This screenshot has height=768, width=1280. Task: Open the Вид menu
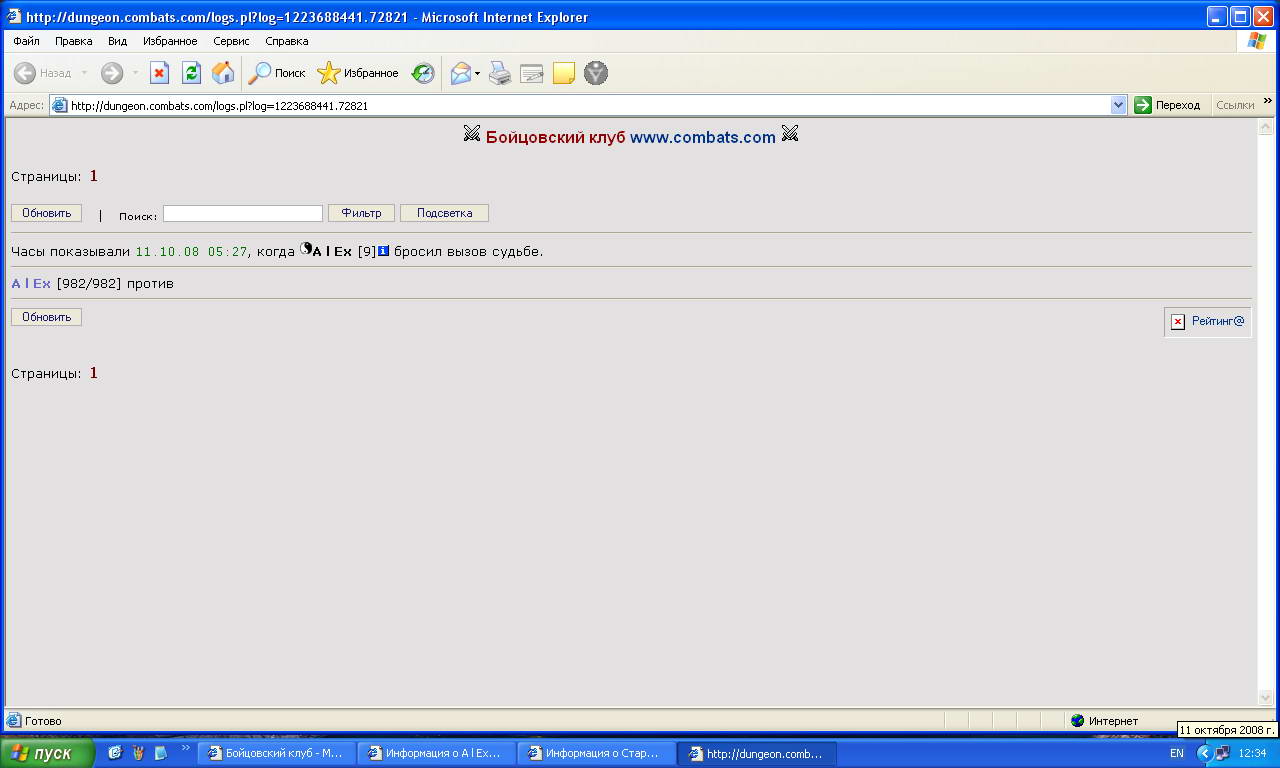click(117, 41)
